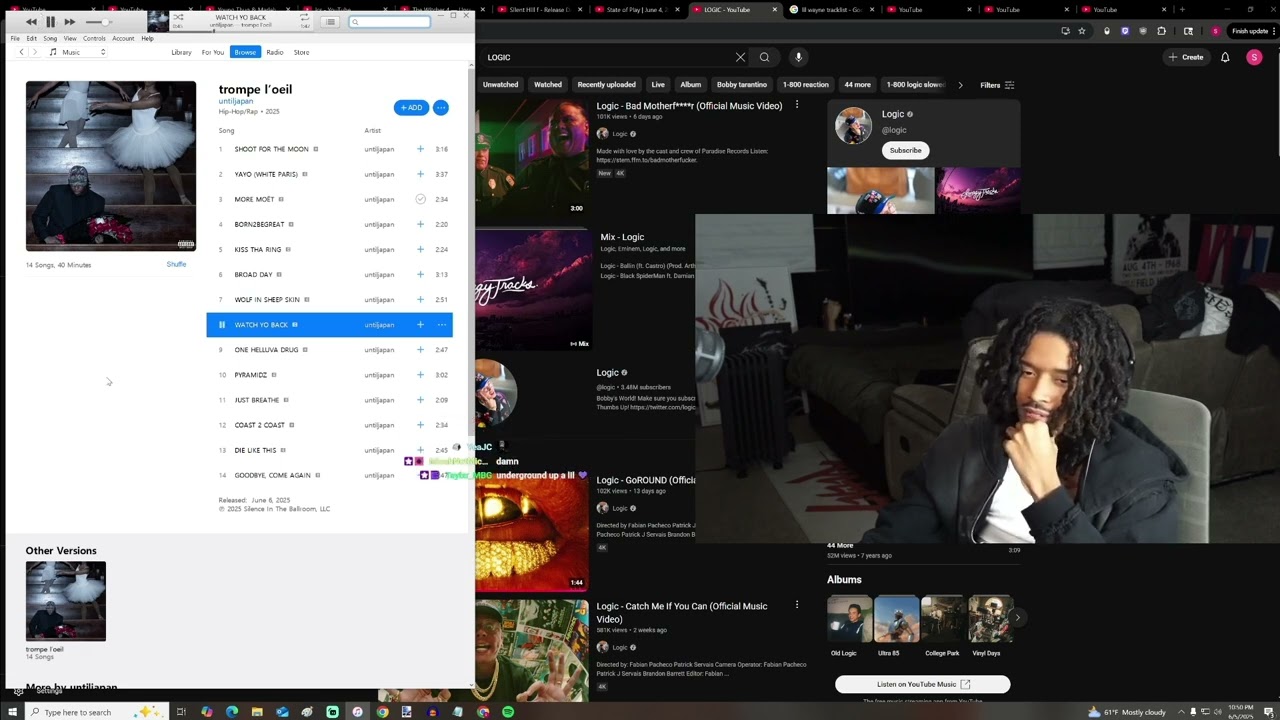
Task: Clear the YouTube search box with X
Action: coord(740,57)
